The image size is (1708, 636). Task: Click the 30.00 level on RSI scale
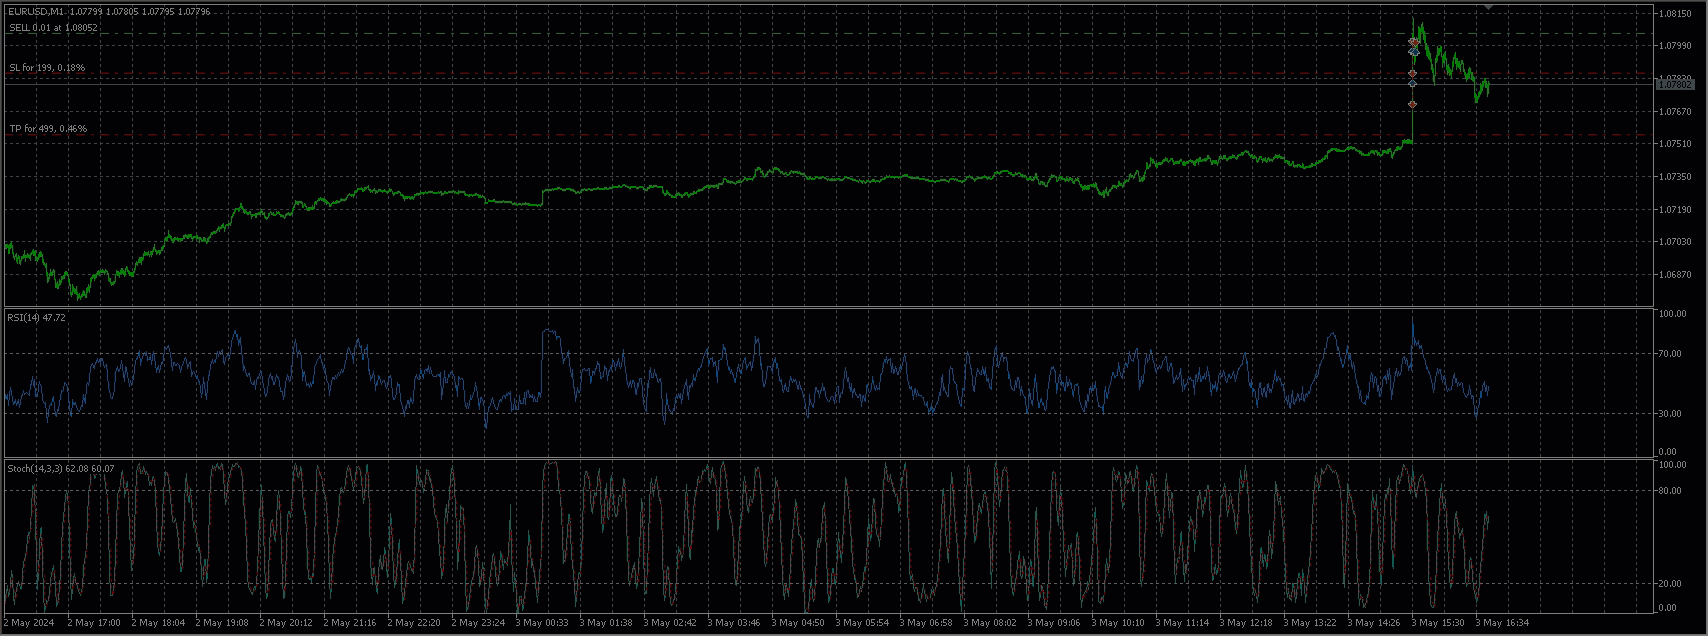coord(1672,413)
